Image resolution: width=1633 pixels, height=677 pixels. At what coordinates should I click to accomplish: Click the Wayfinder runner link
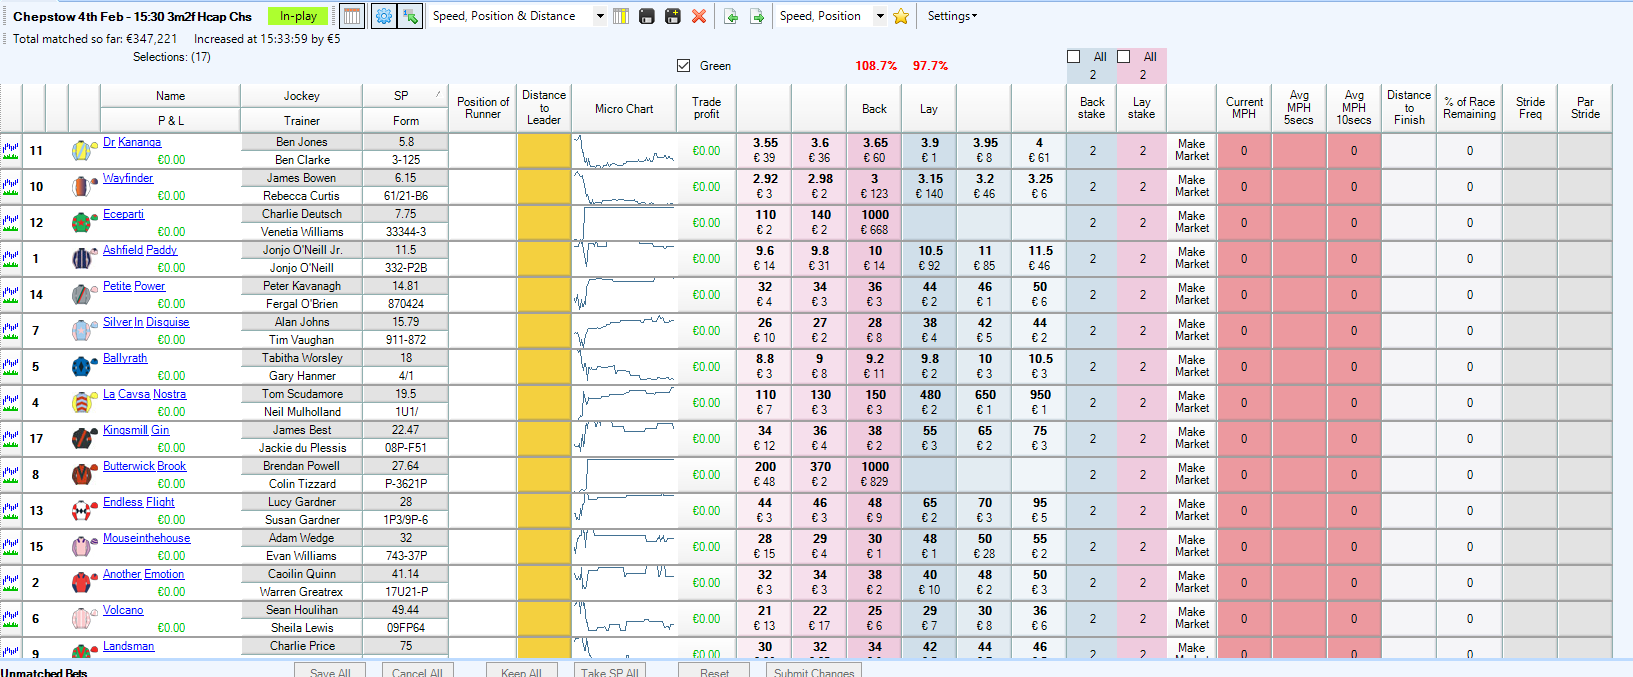128,178
